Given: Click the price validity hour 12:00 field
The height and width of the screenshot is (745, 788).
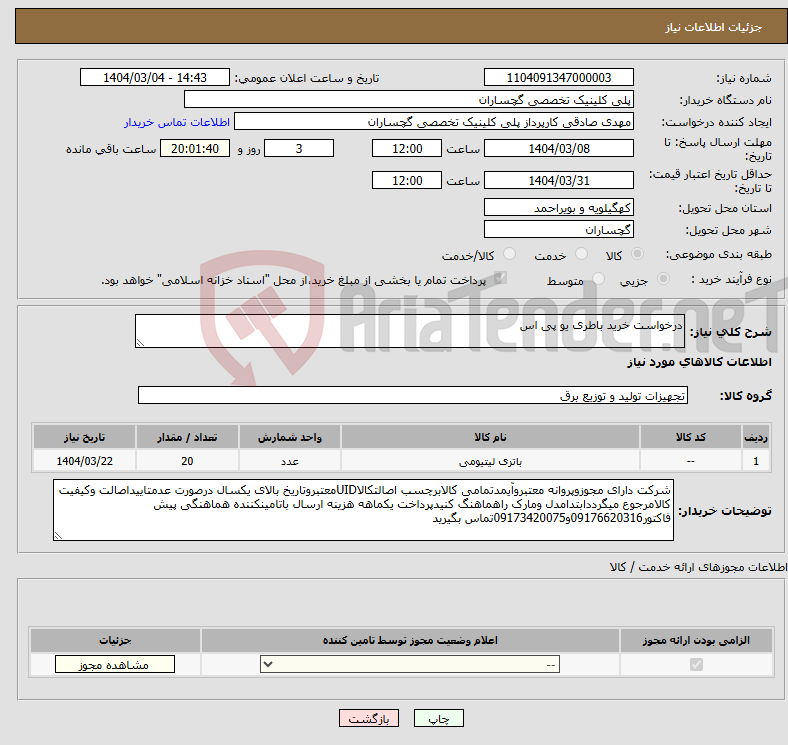Looking at the screenshot, I should pos(407,180).
